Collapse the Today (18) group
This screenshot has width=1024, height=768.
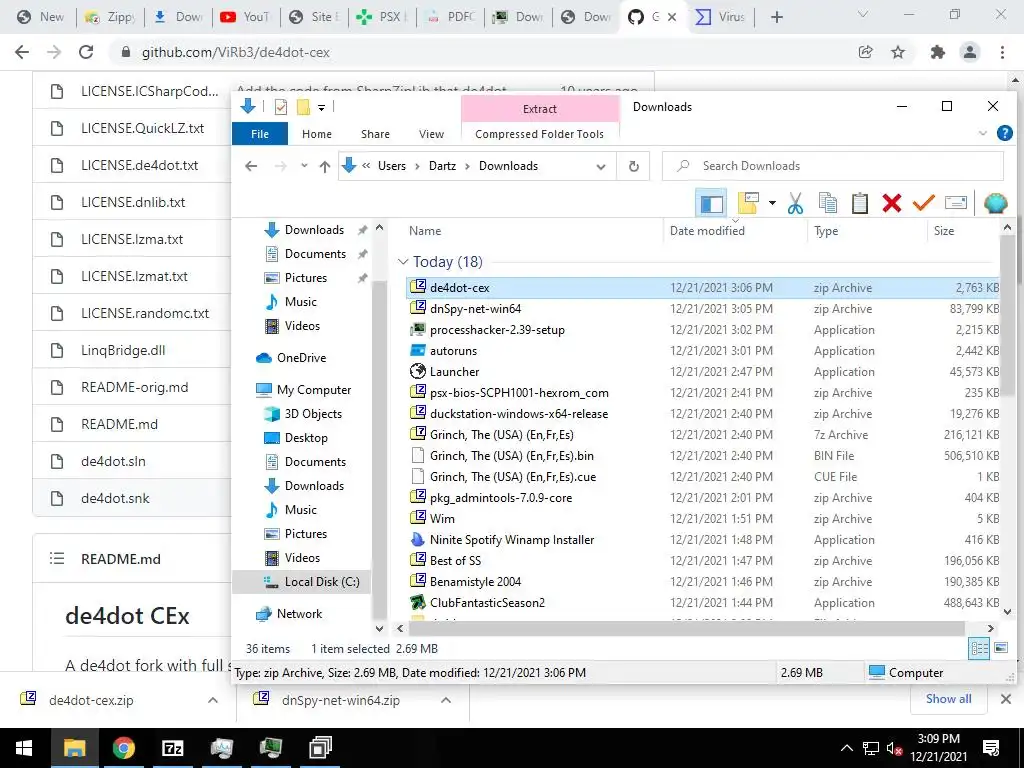coord(403,262)
